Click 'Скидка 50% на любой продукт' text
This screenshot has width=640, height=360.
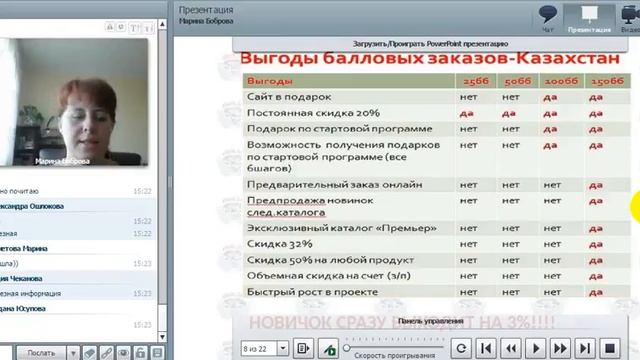pos(330,260)
